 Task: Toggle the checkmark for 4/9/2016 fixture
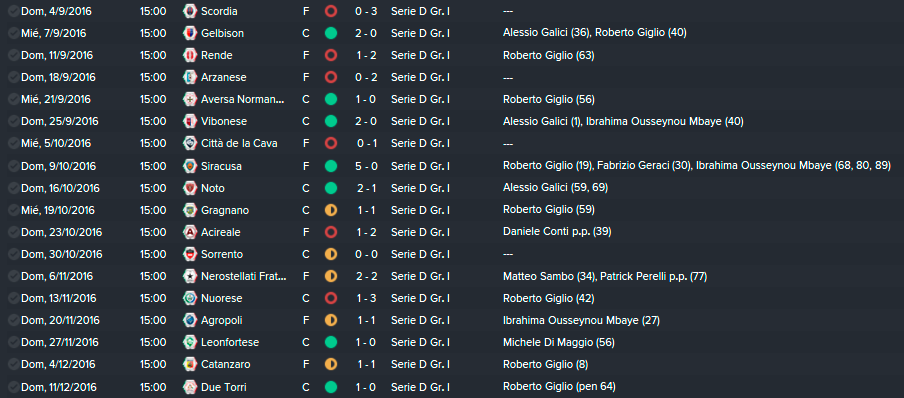[13, 11]
